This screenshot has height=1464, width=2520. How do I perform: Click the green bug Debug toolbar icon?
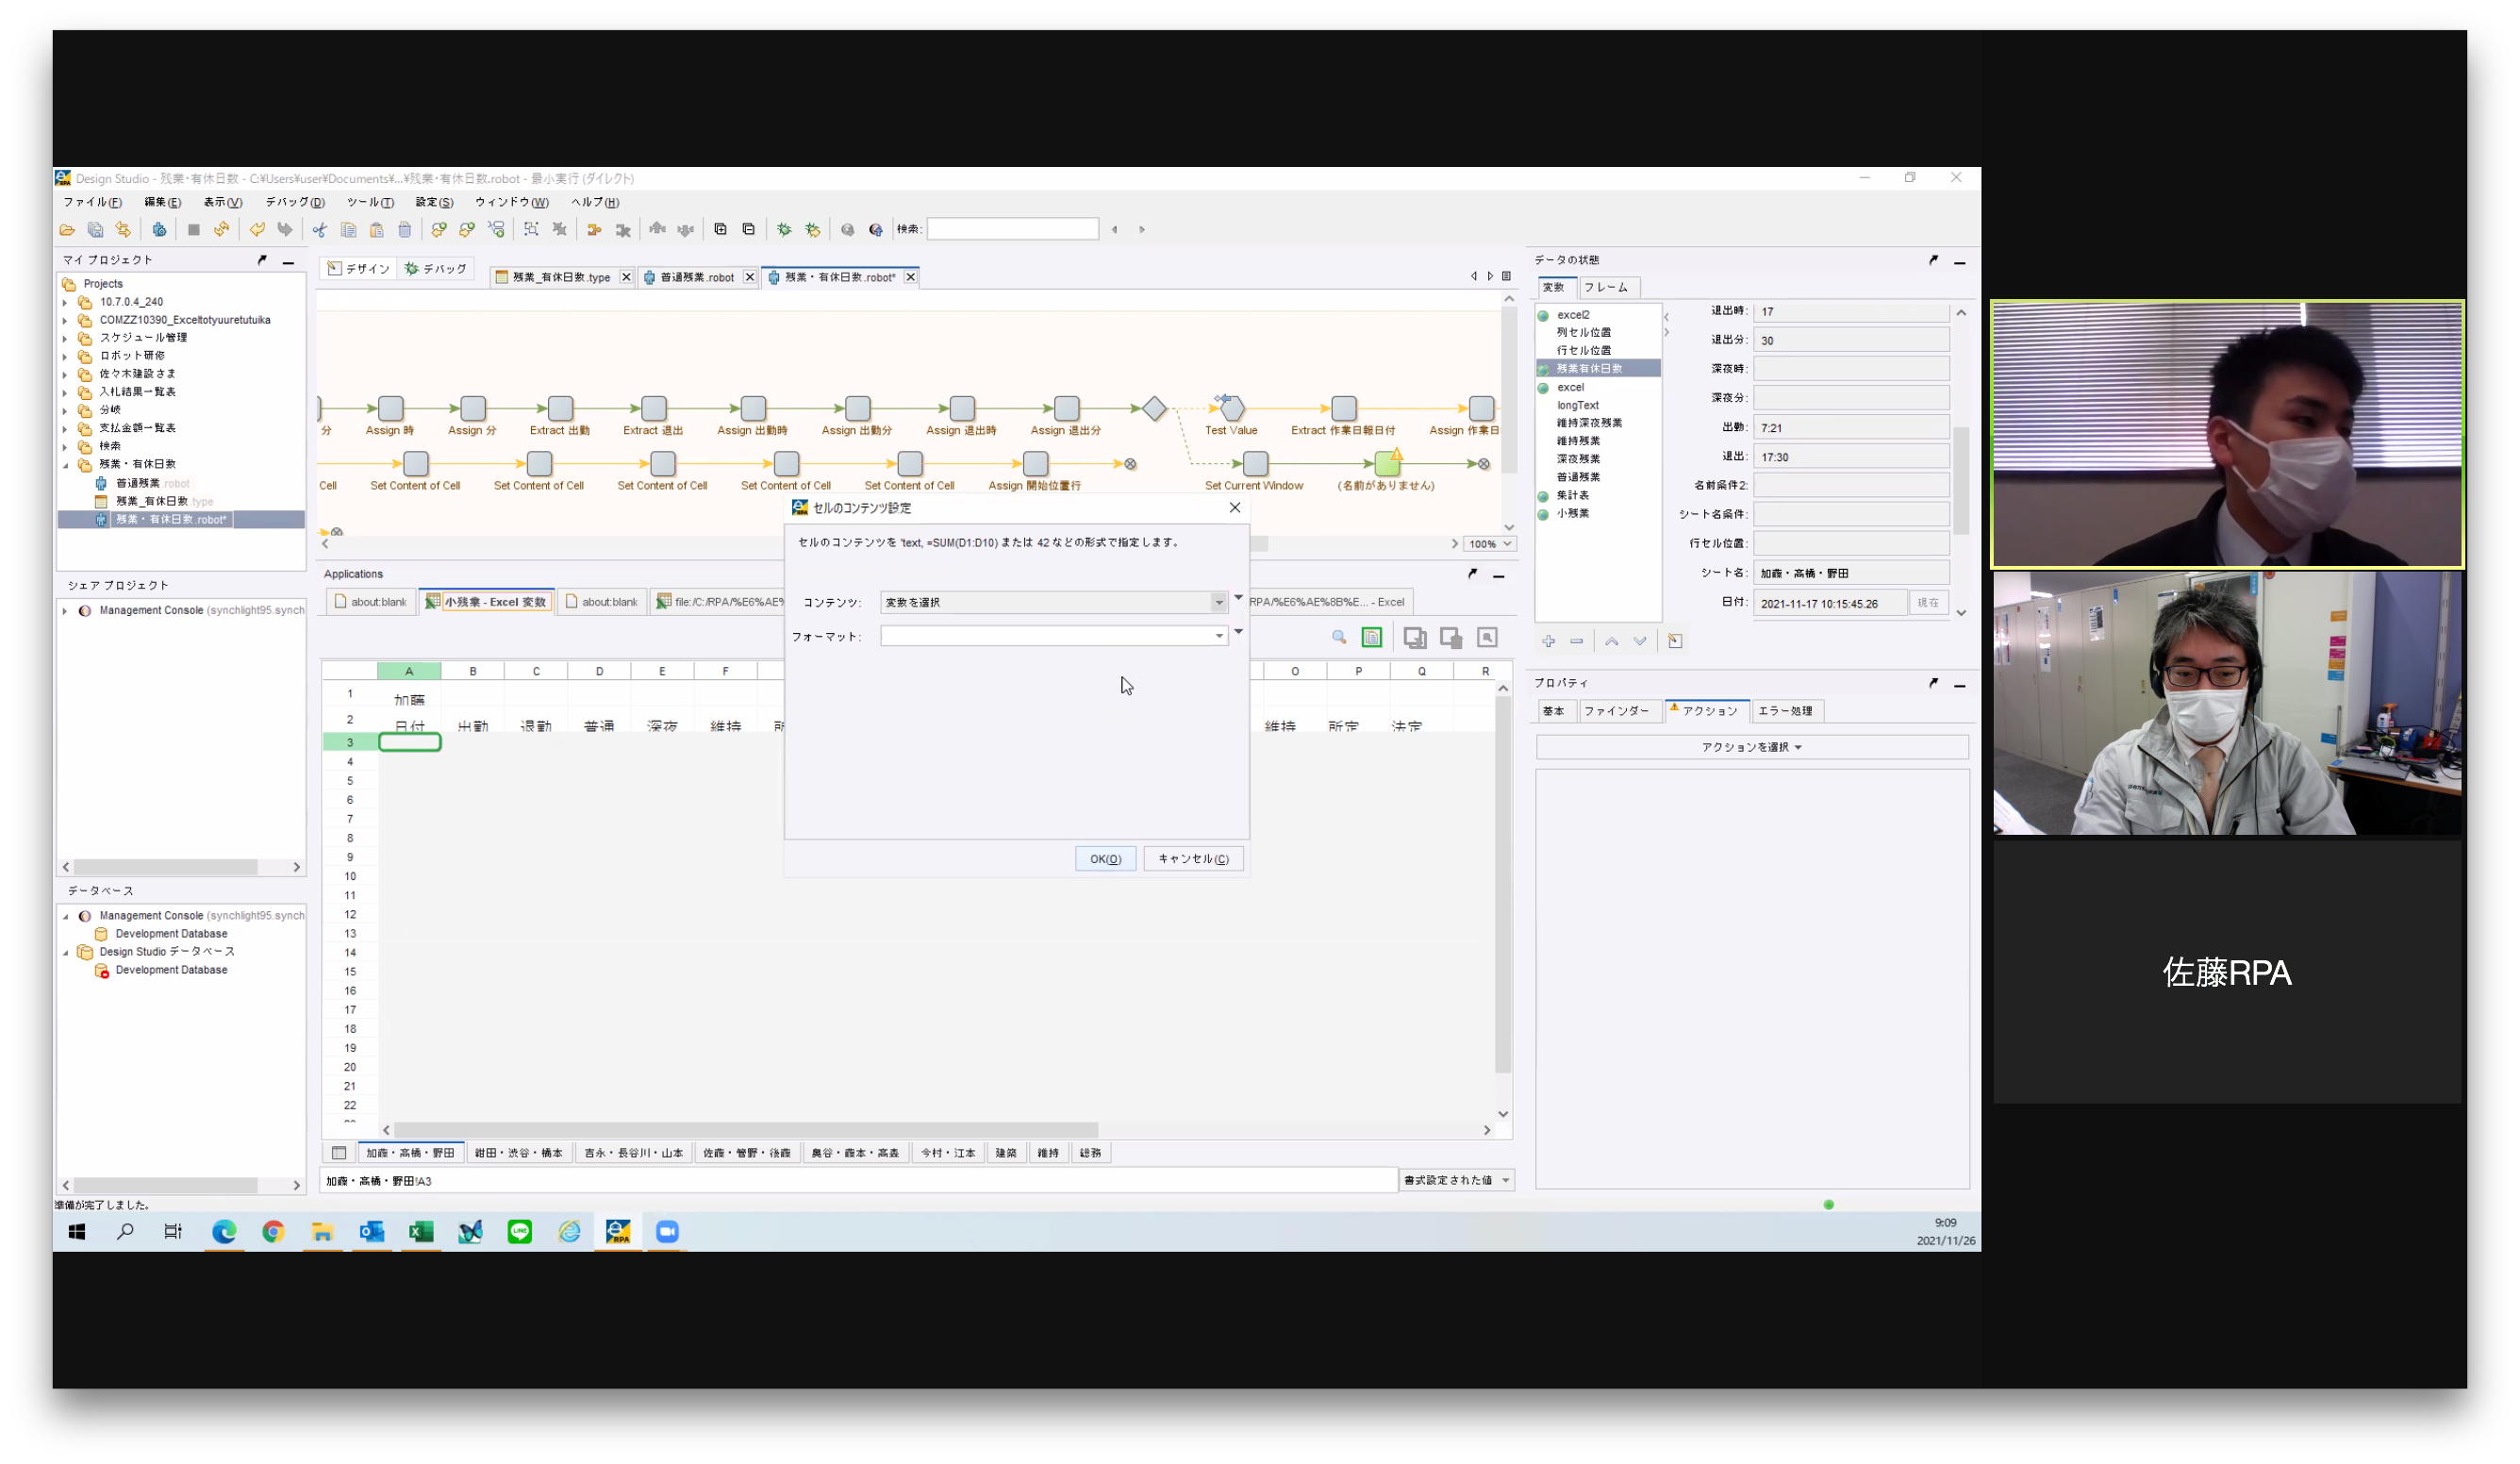(x=784, y=230)
